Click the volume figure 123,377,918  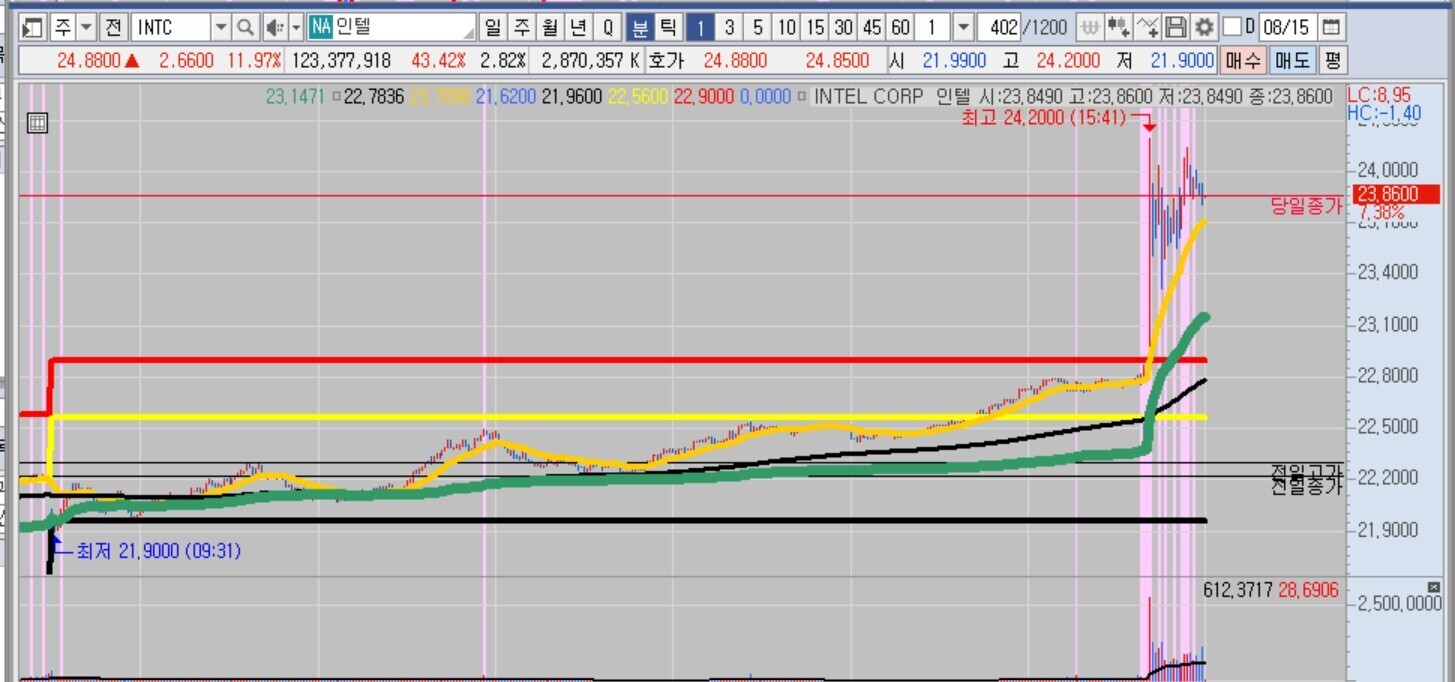coord(341,61)
